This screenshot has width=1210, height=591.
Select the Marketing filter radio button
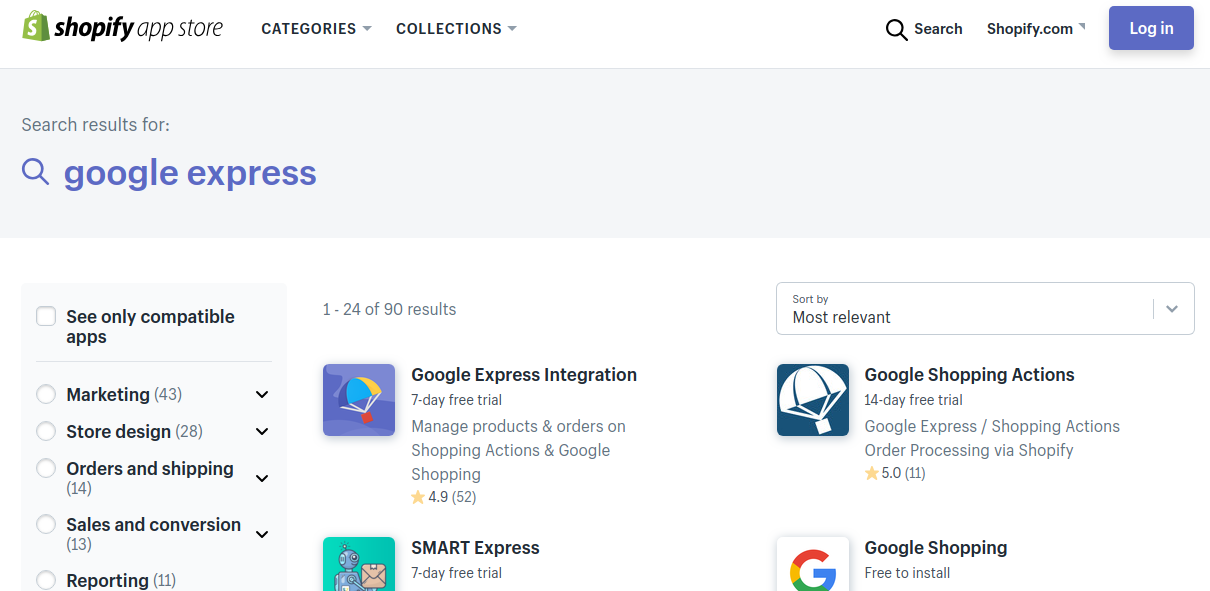point(46,394)
